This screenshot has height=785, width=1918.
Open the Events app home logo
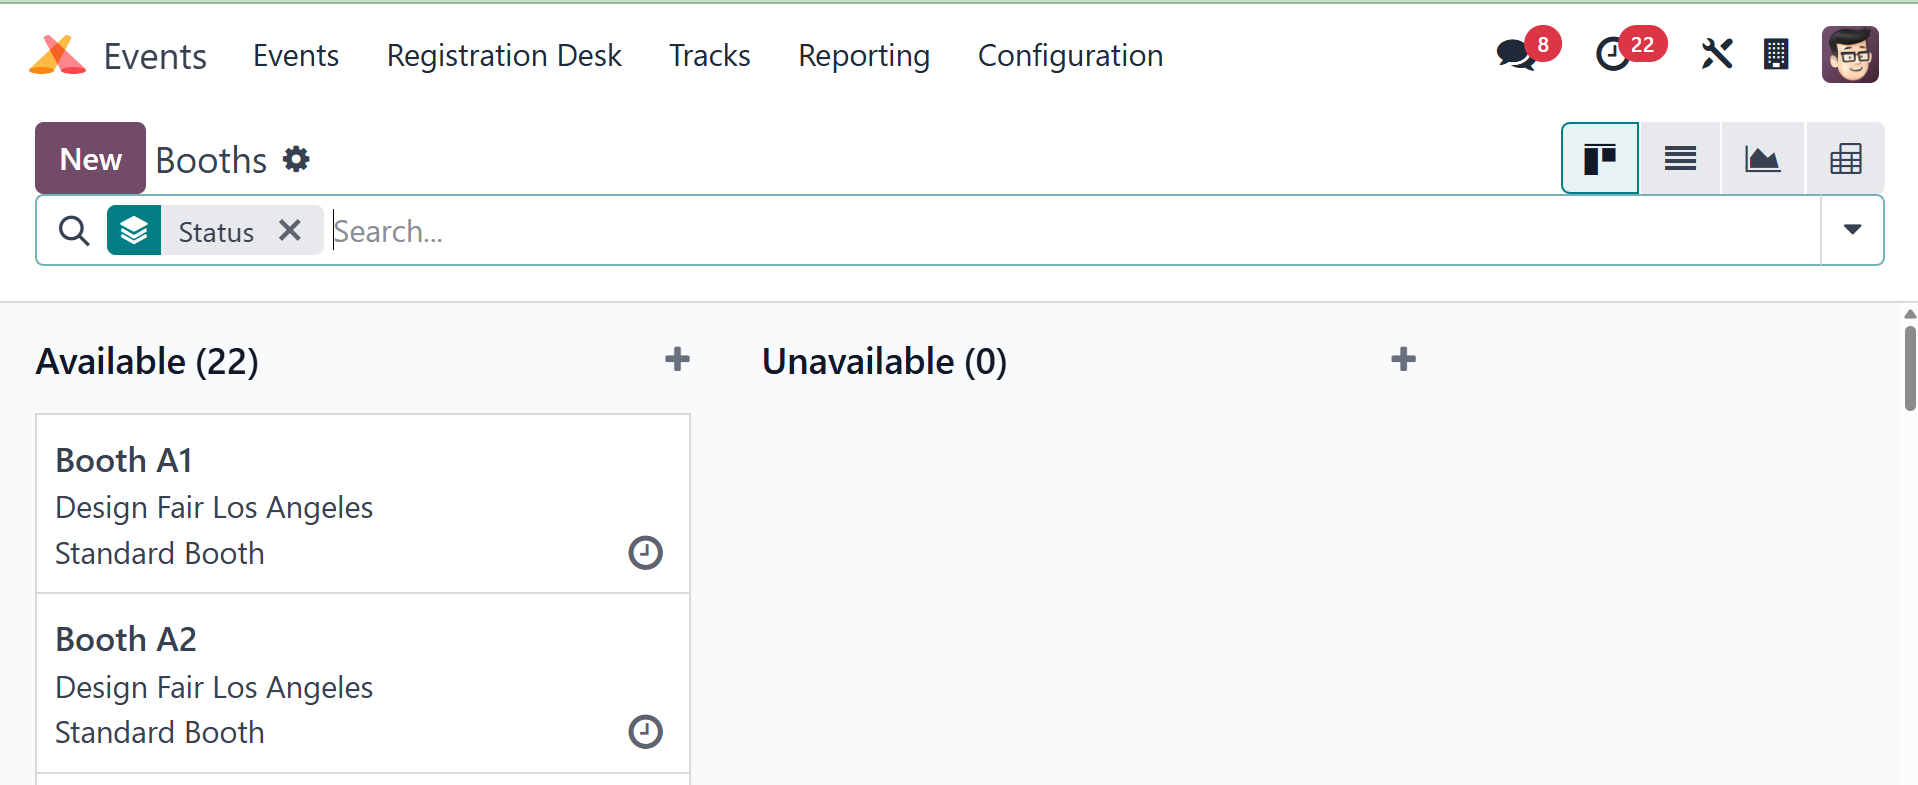point(58,55)
